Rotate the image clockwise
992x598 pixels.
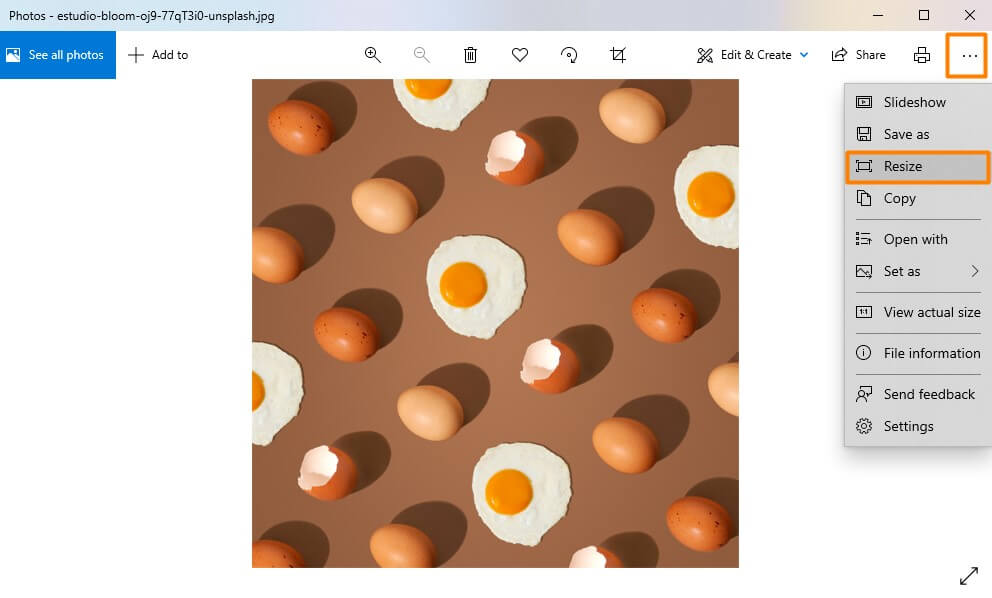click(x=569, y=55)
